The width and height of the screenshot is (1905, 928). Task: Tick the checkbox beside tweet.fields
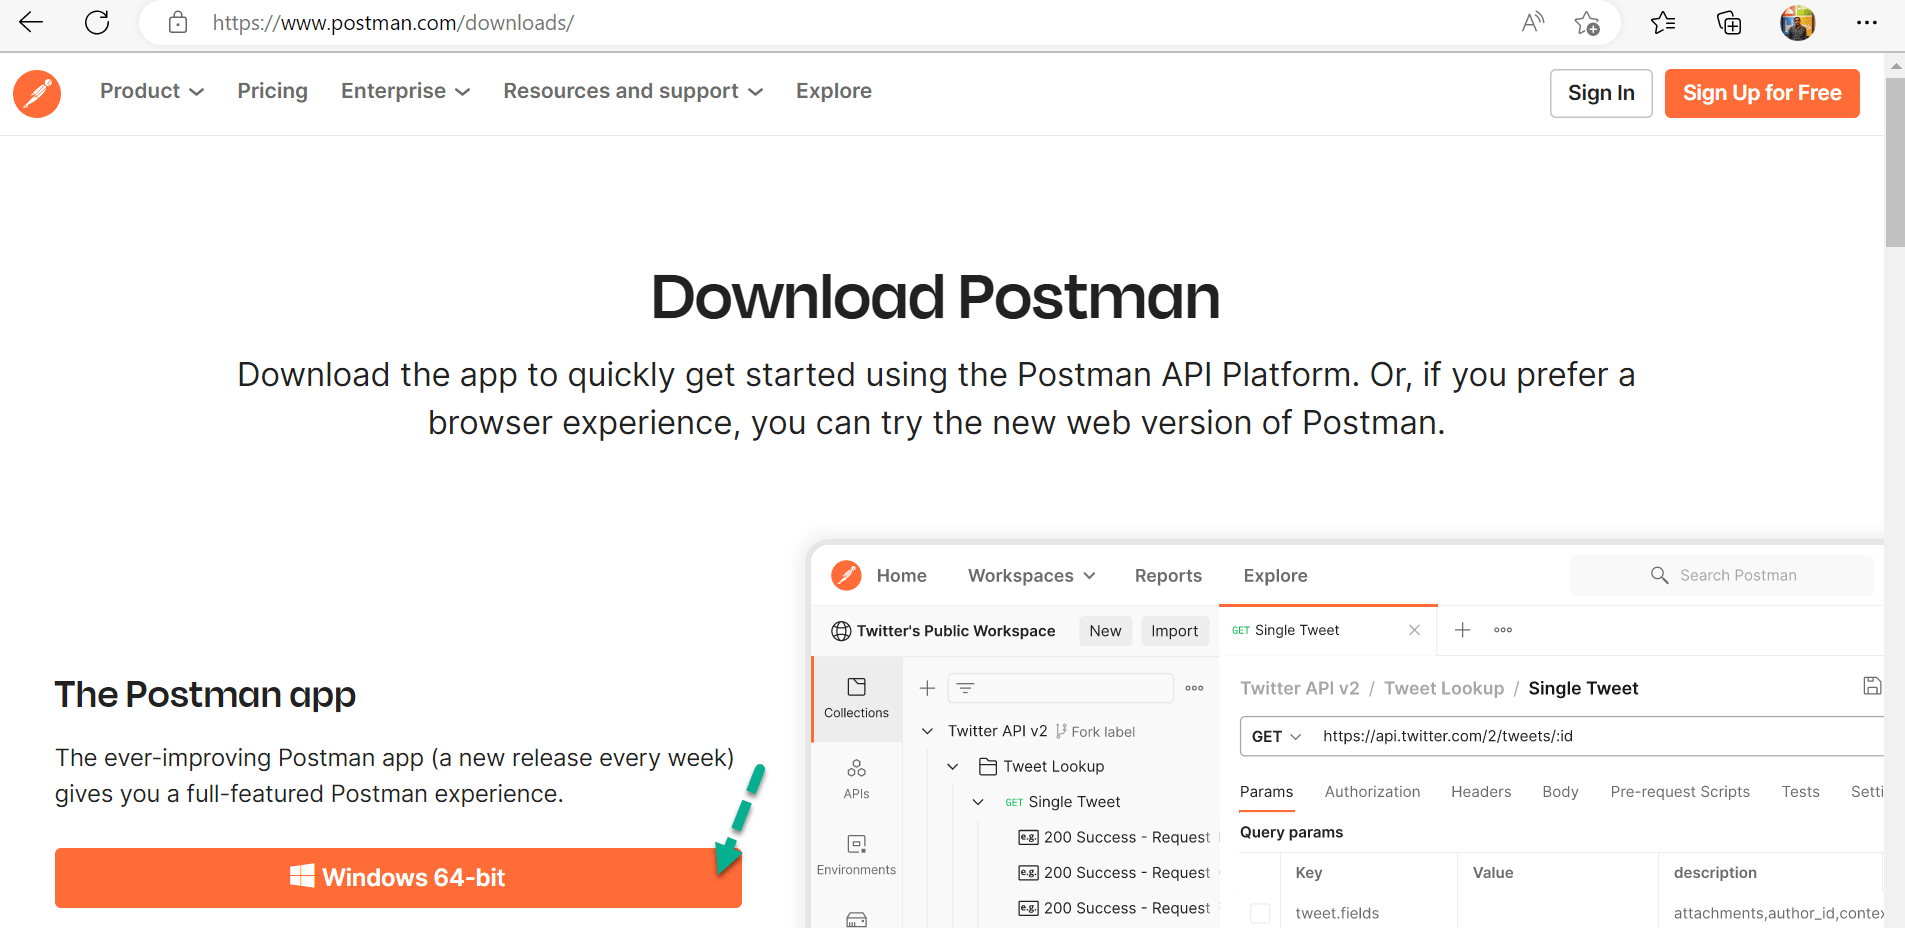tap(1260, 913)
